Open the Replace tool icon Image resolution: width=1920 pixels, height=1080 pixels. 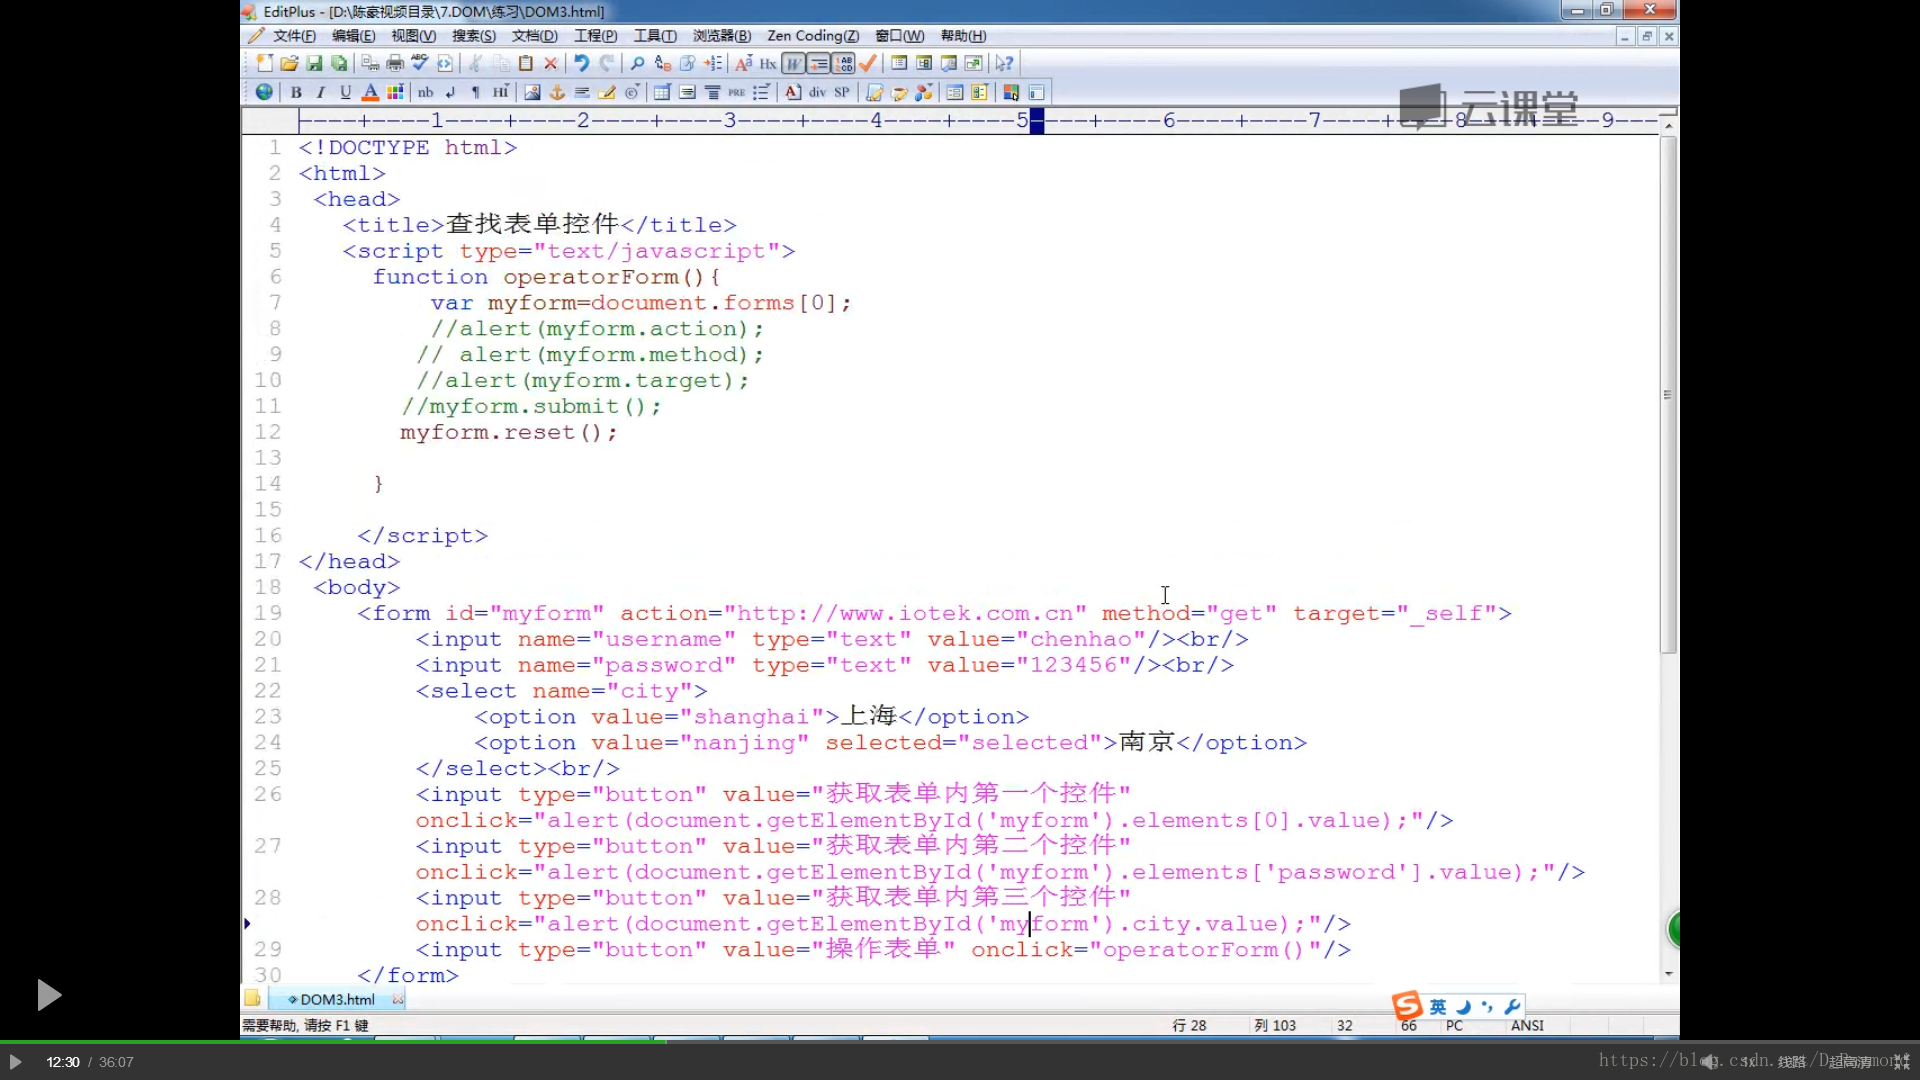[x=662, y=63]
